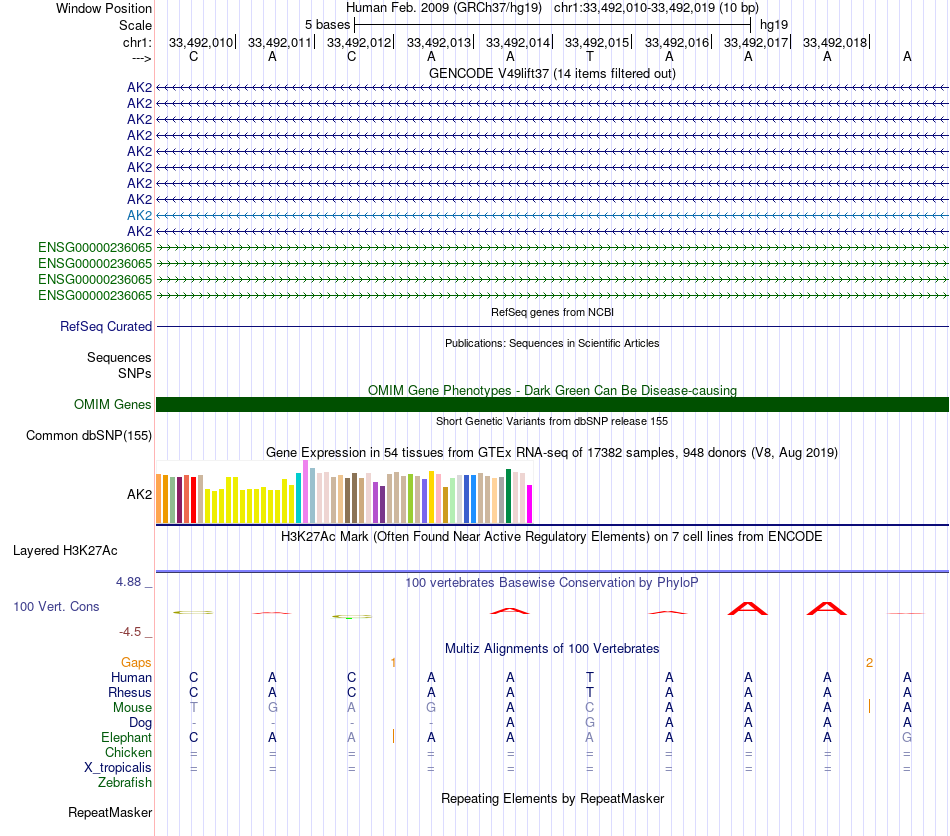The width and height of the screenshot is (950, 836).
Task: Click the PhyloP minimum value -4.5
Action: (x=130, y=632)
